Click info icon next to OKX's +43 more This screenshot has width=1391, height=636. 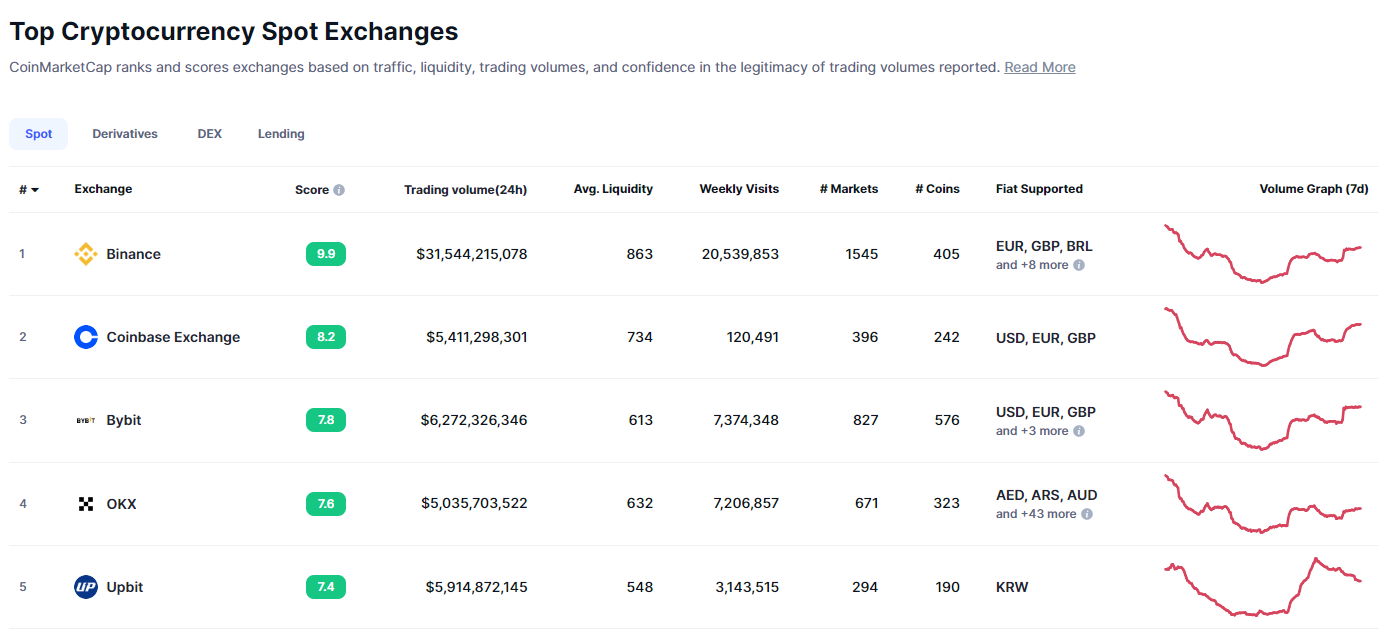click(1087, 514)
